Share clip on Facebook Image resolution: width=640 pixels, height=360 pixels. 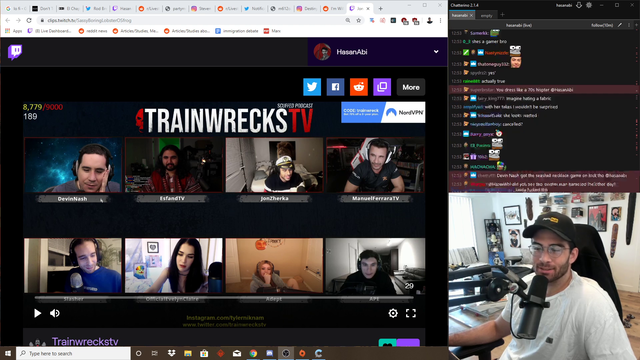[336, 87]
